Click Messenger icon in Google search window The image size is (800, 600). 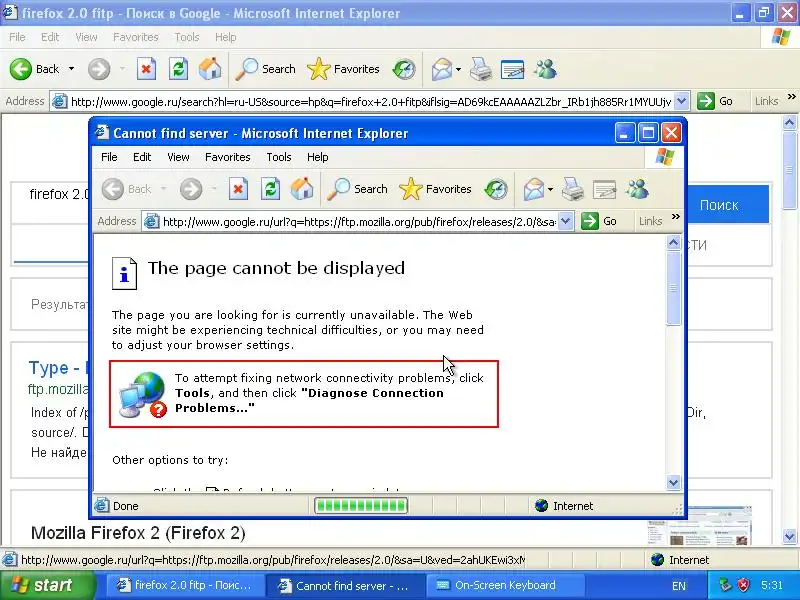click(545, 69)
